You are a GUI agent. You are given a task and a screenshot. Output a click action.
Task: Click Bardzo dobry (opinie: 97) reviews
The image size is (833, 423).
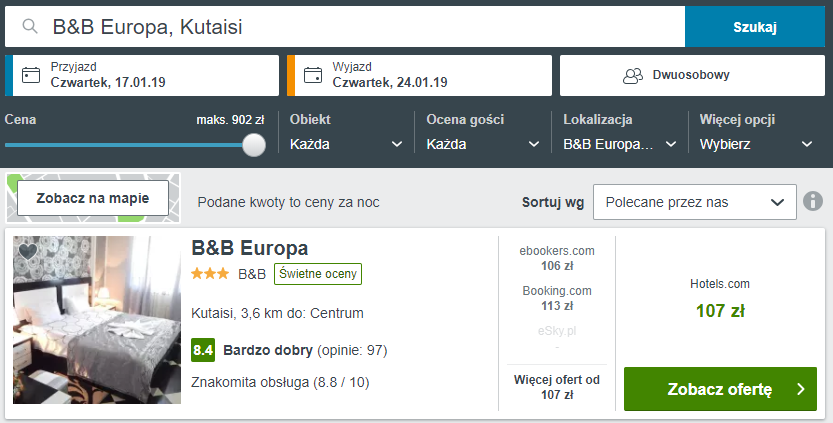pos(305,351)
